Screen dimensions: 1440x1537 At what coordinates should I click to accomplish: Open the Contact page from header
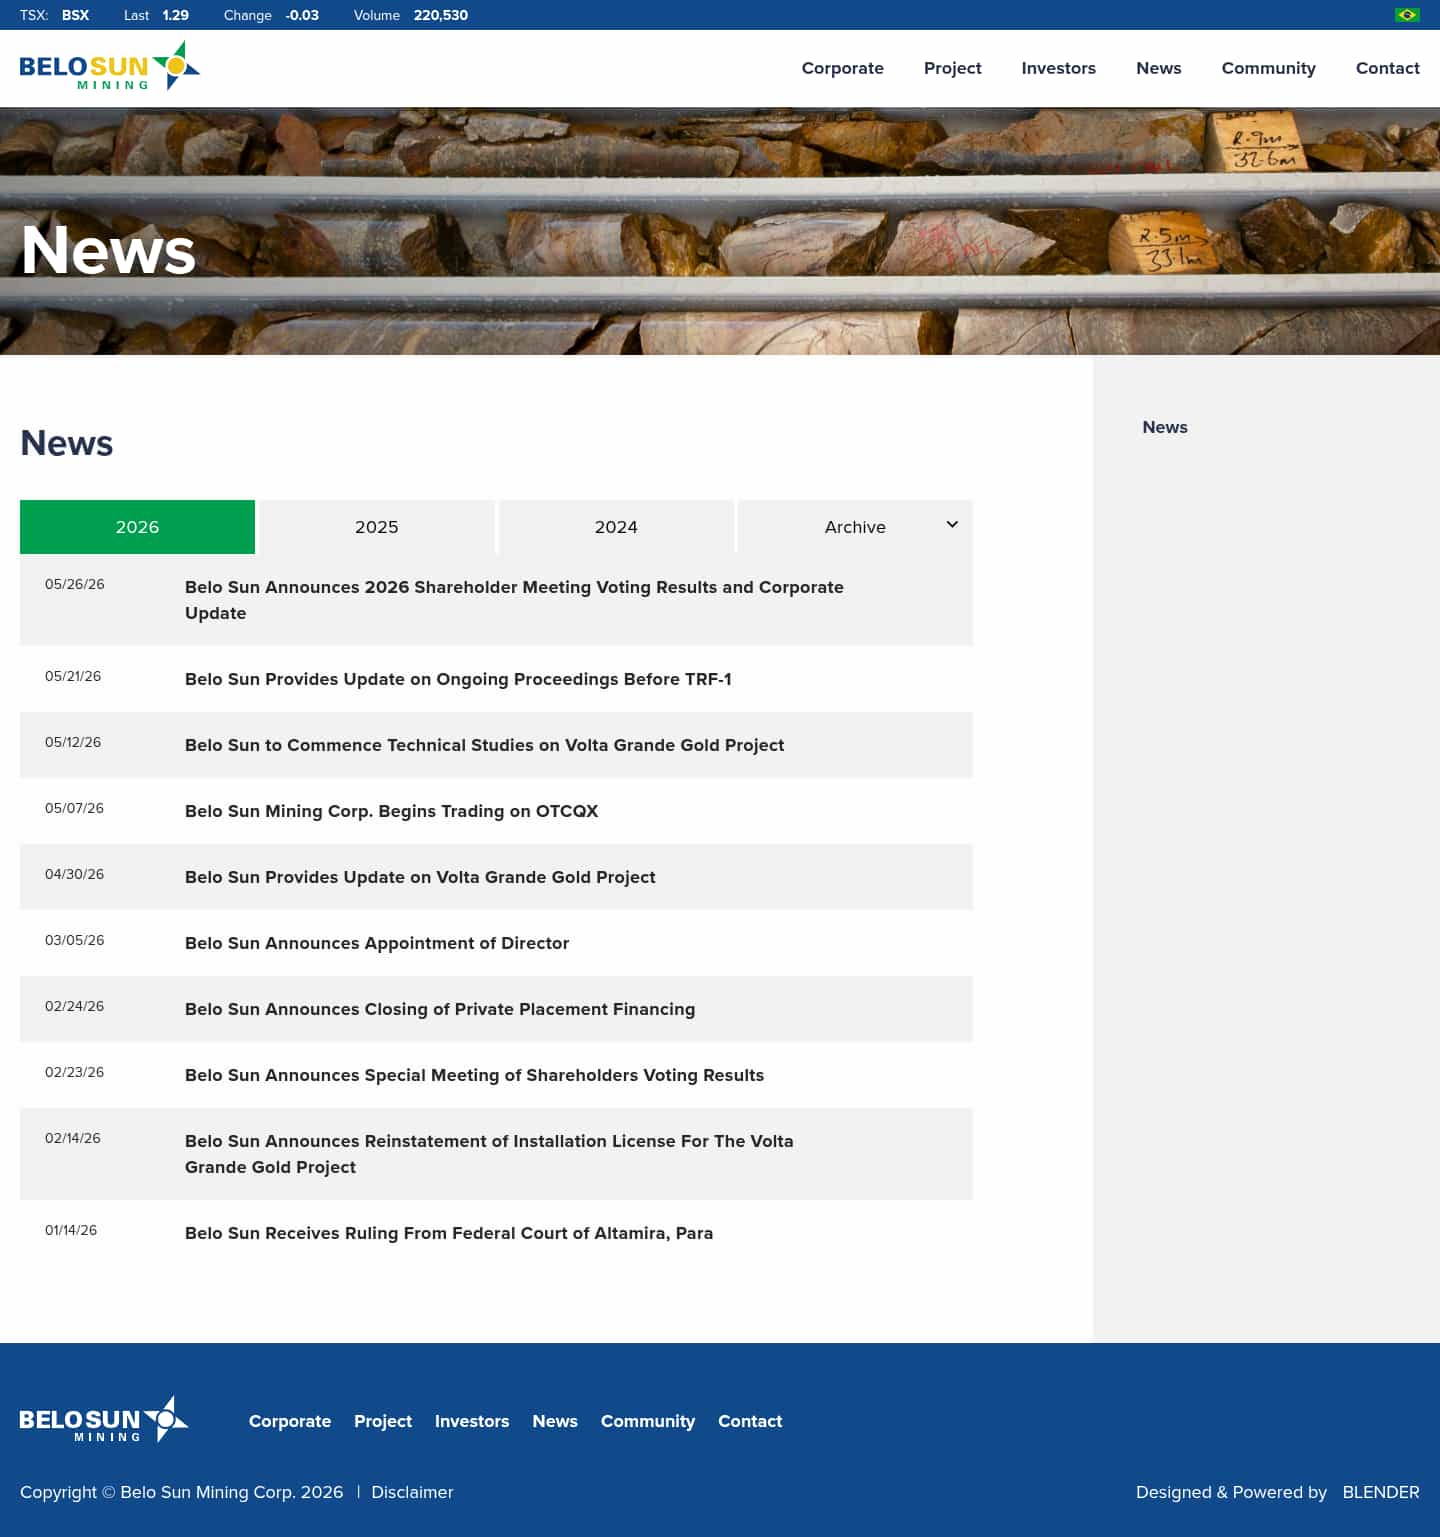[1388, 68]
